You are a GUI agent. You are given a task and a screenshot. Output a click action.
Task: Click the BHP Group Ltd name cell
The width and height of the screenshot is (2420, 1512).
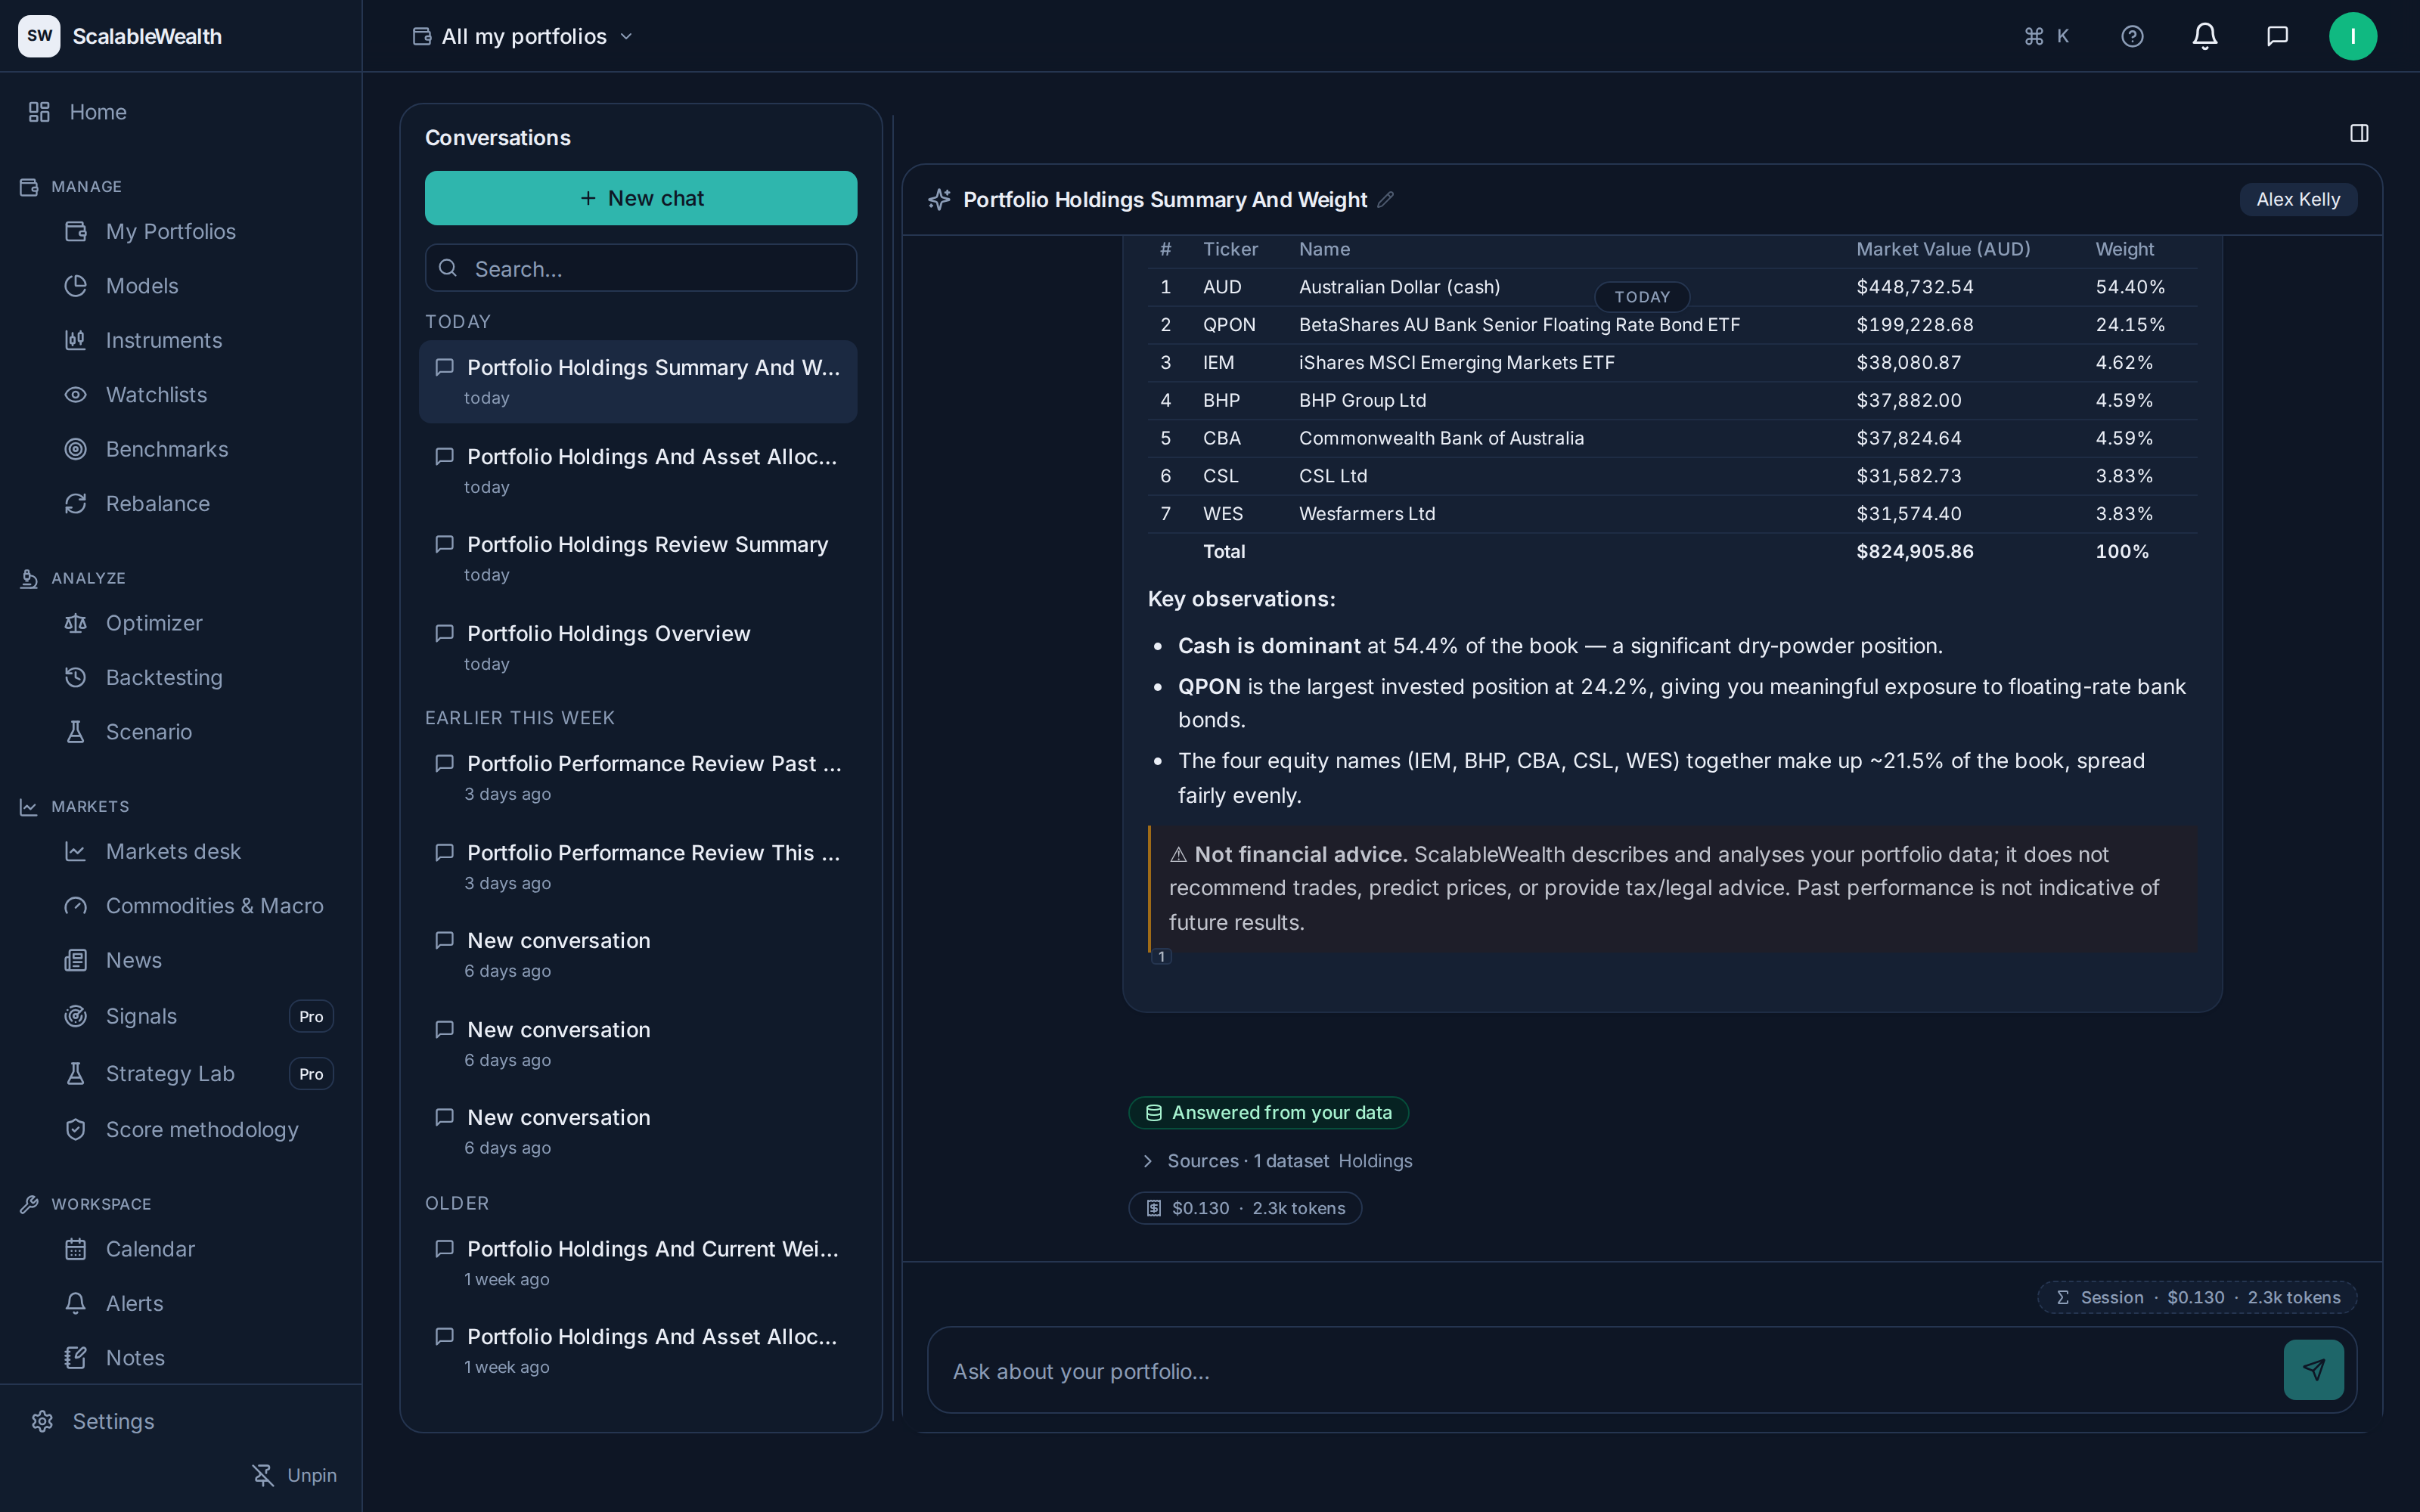(x=1362, y=400)
